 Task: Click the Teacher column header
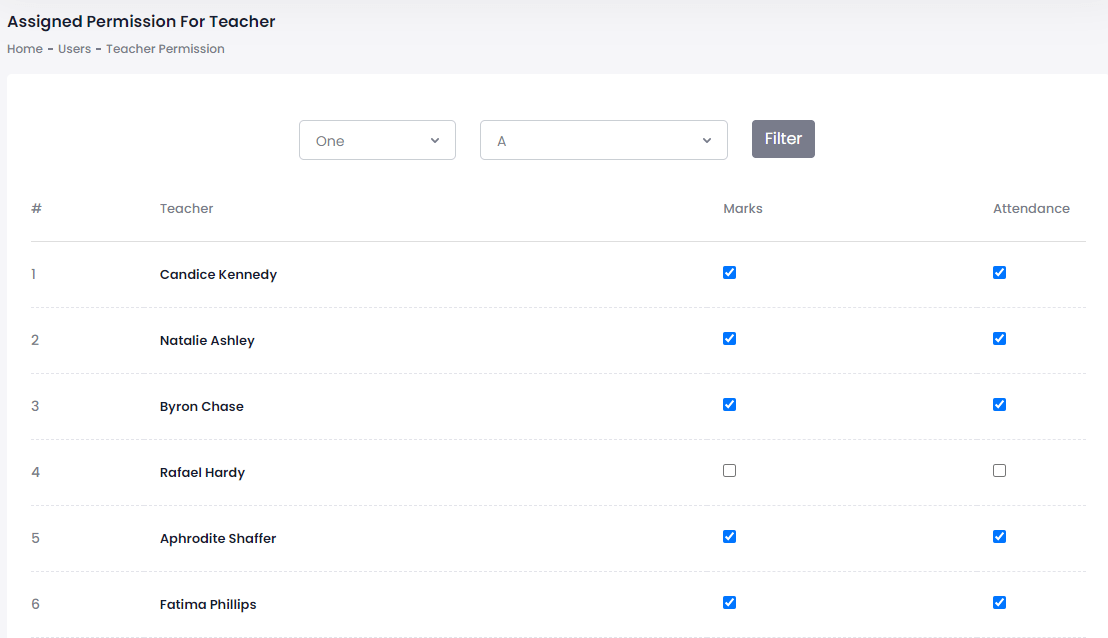[x=186, y=209]
